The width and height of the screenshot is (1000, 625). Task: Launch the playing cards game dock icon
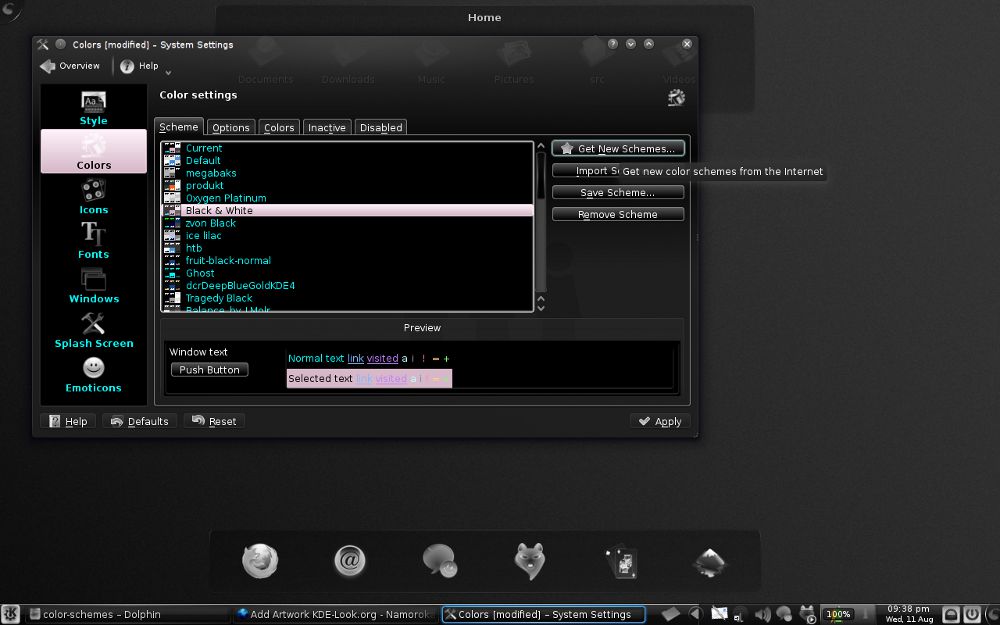pos(621,561)
